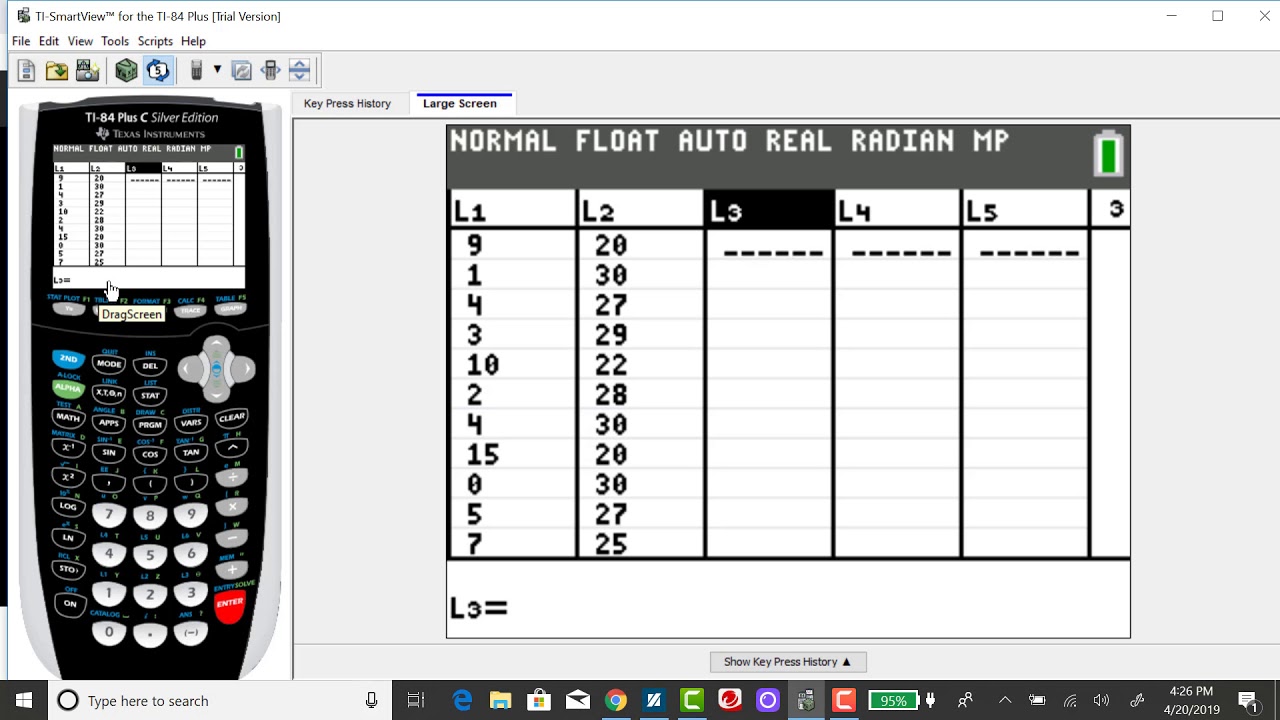This screenshot has width=1280, height=720.
Task: Click the volume icon in system tray
Action: pos(1101,701)
